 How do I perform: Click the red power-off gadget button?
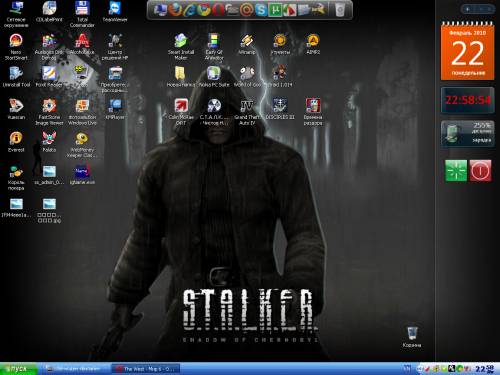[x=480, y=171]
